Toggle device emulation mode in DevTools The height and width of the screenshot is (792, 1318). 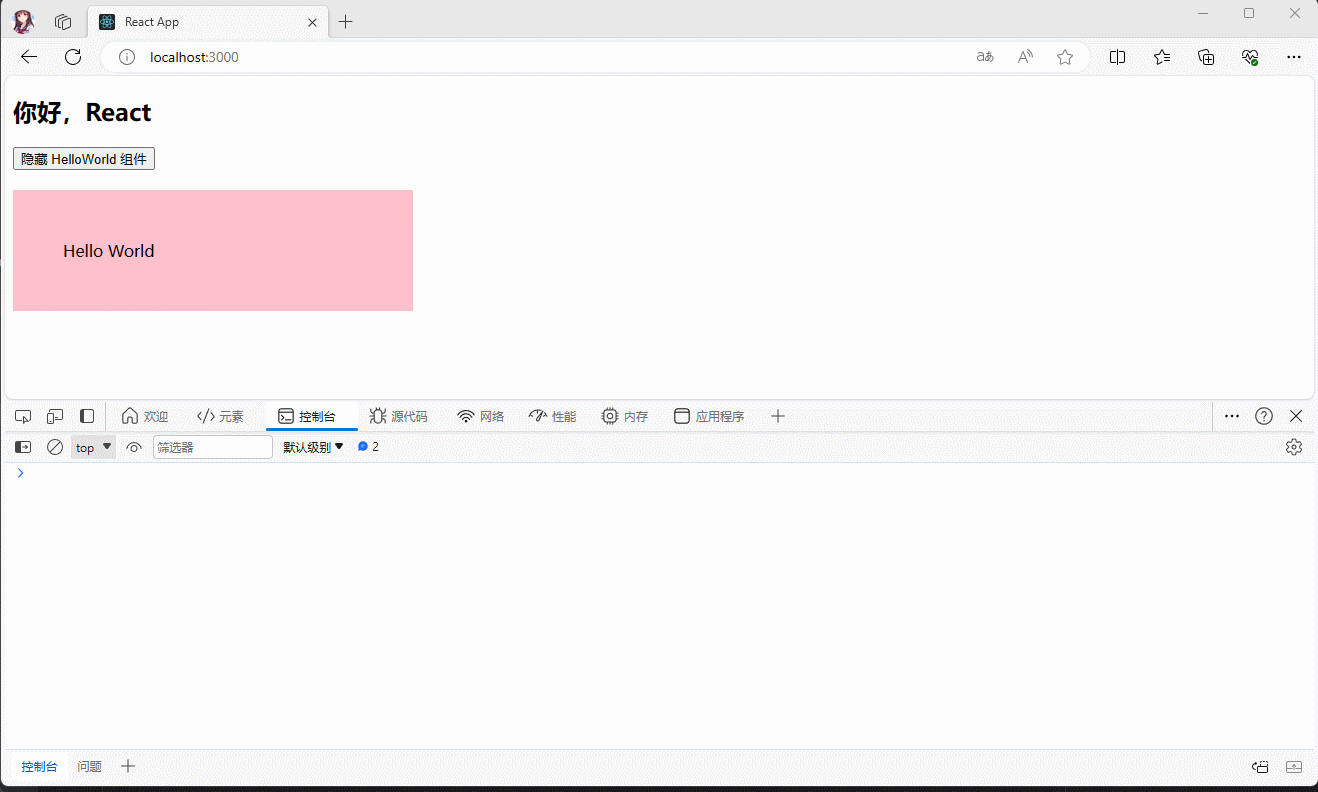pos(55,416)
